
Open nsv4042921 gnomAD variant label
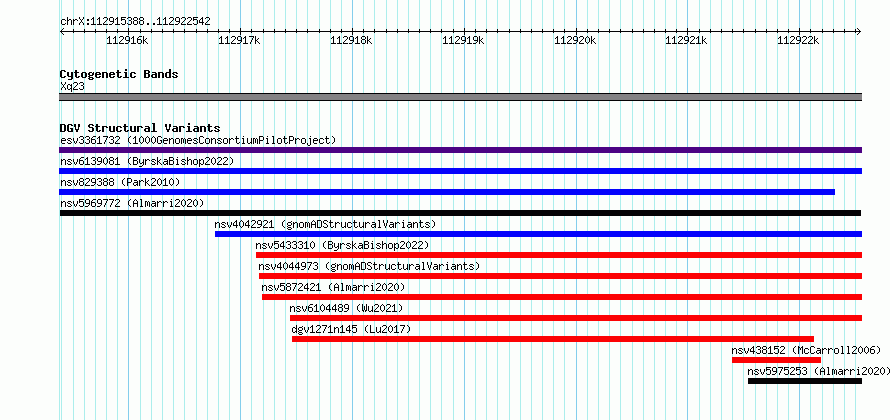pyautogui.click(x=325, y=224)
